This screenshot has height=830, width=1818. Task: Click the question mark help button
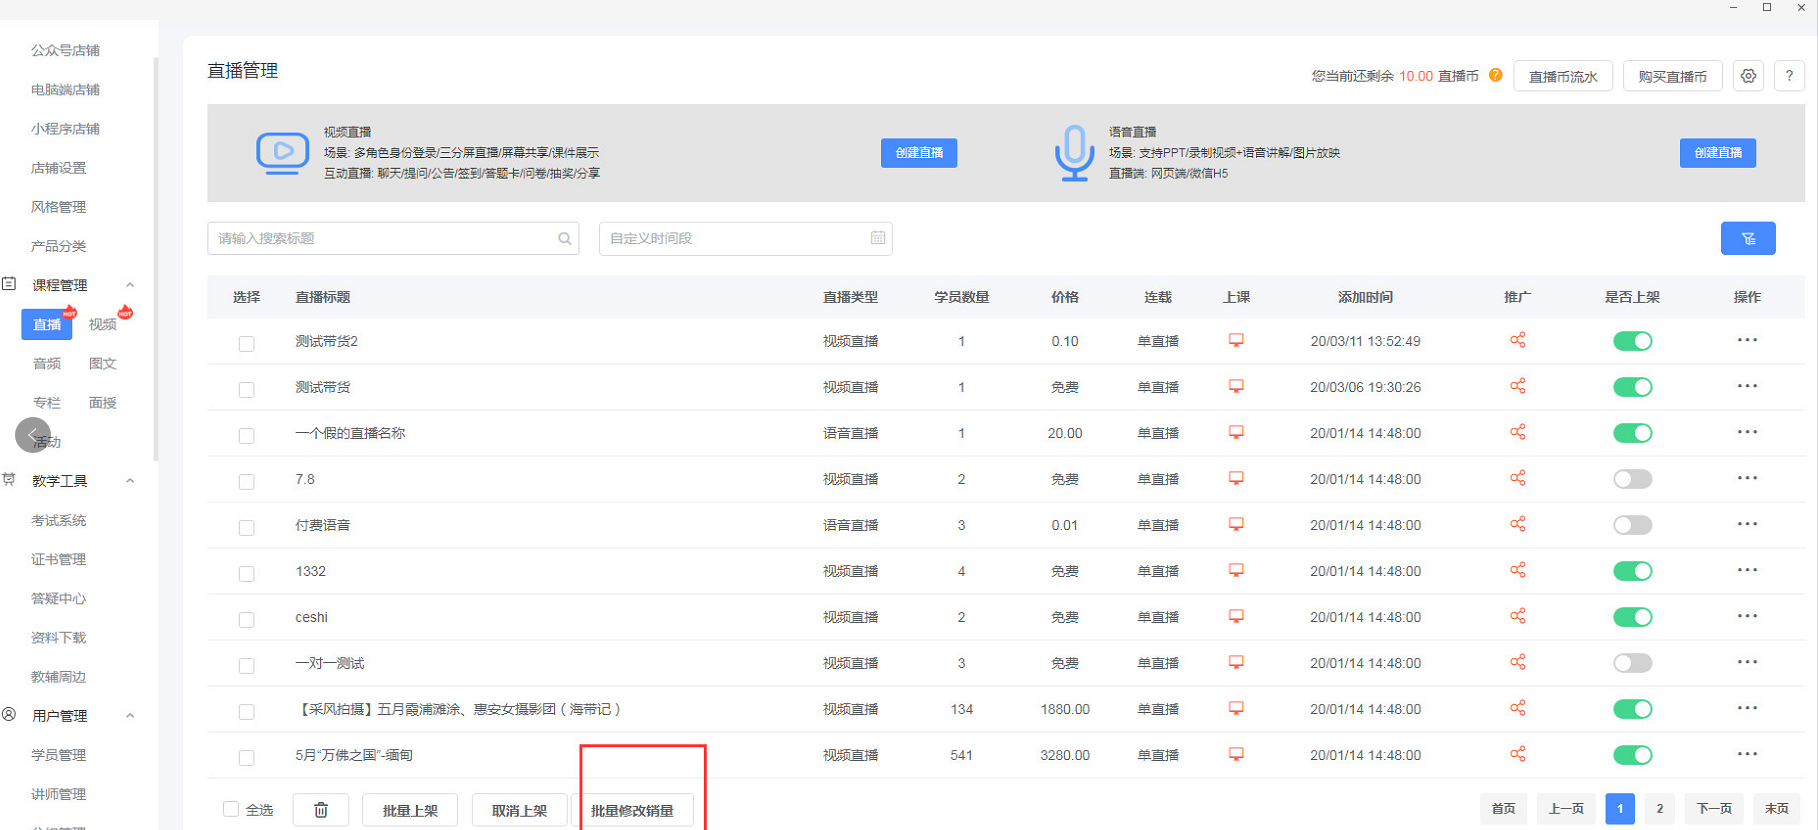coord(1789,76)
